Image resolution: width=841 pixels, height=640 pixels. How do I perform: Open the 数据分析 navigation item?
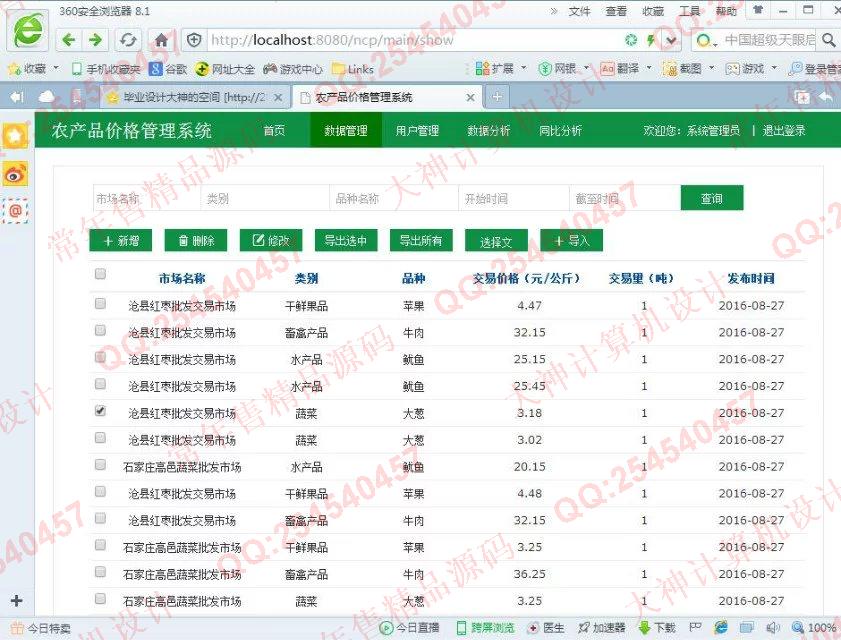coord(489,130)
